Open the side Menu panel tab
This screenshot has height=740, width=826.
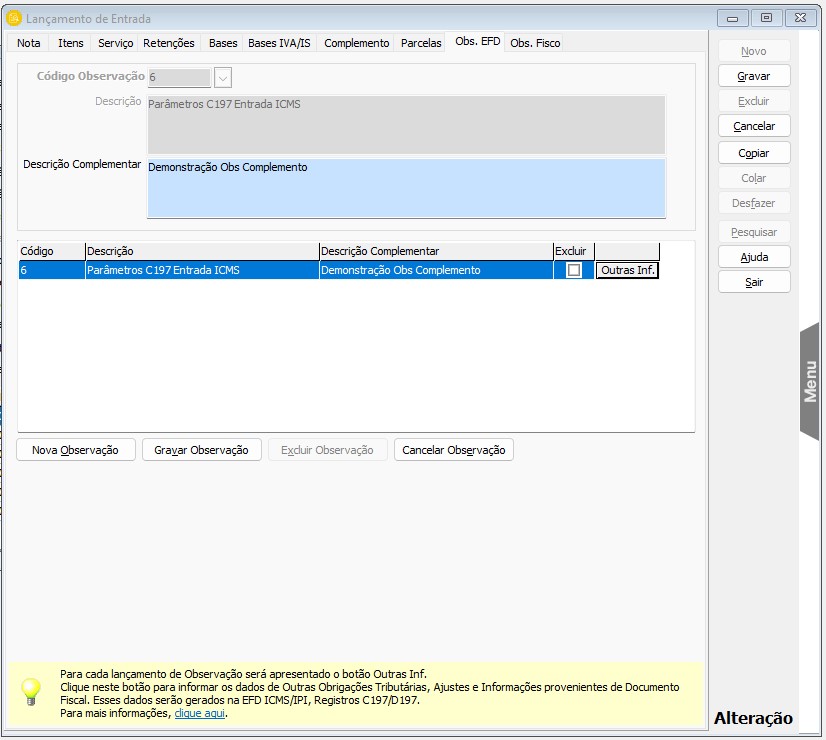810,381
